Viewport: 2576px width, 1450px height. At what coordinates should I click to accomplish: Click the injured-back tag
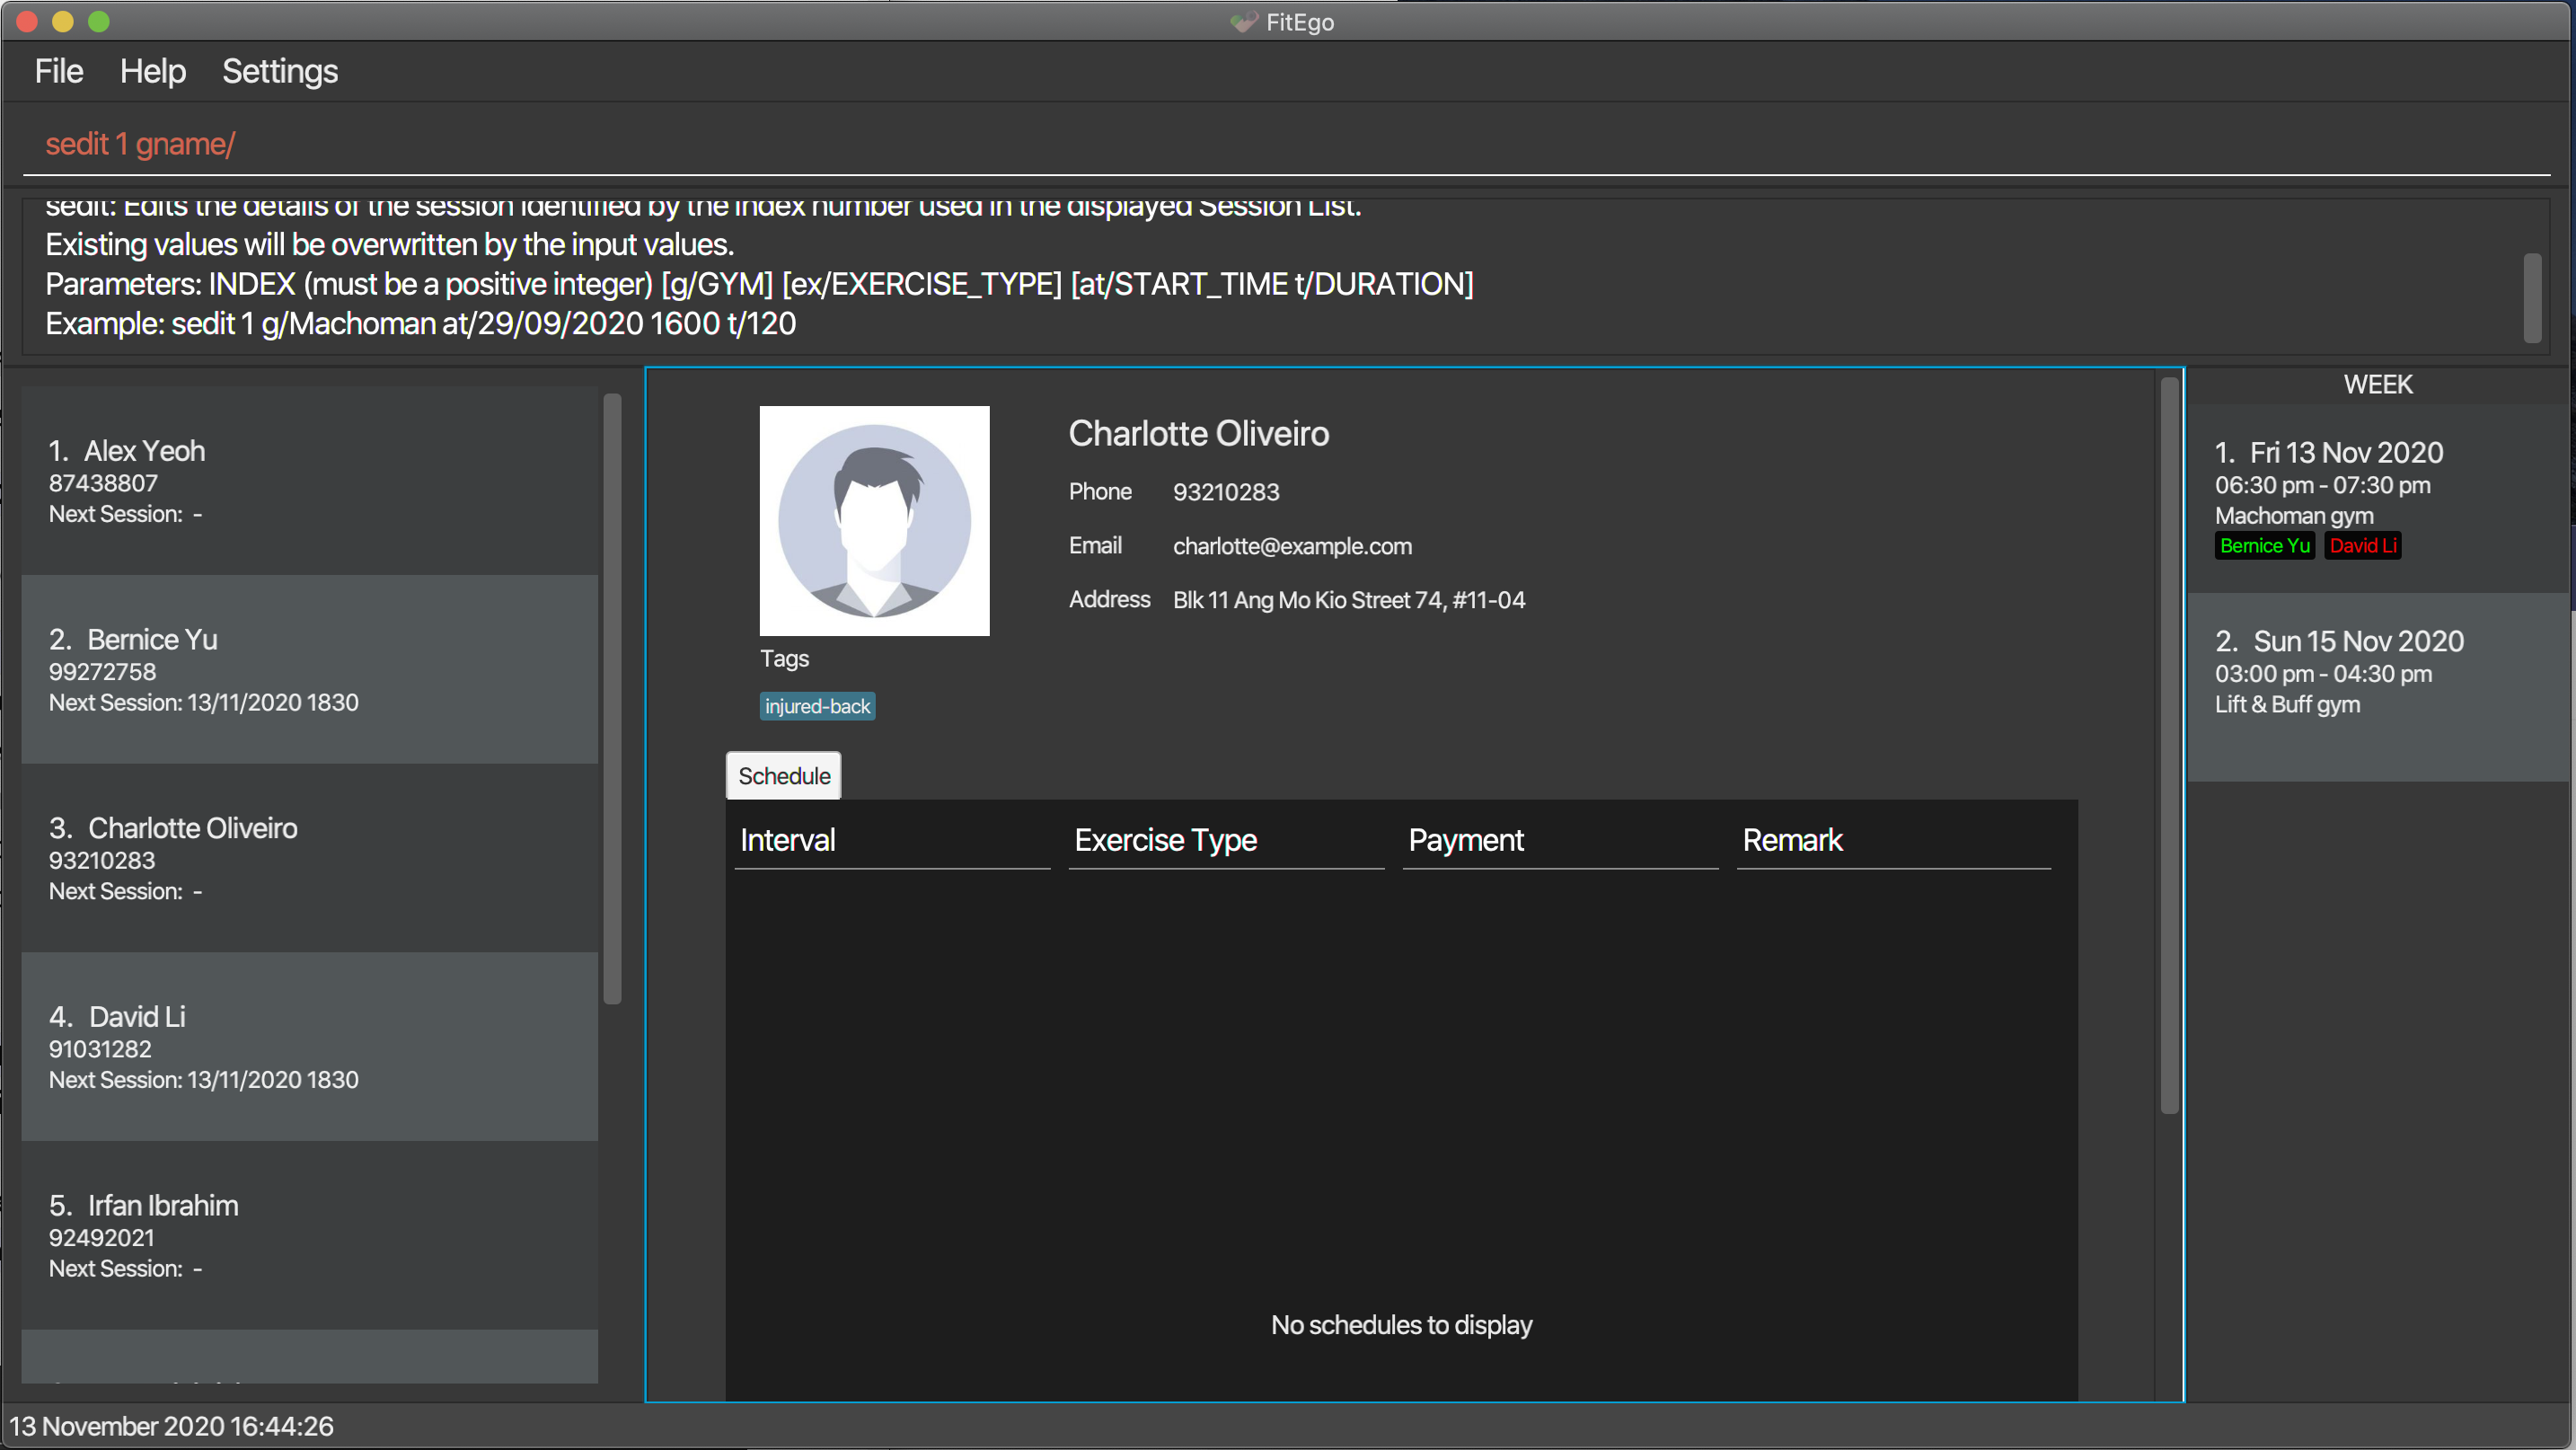[x=817, y=706]
